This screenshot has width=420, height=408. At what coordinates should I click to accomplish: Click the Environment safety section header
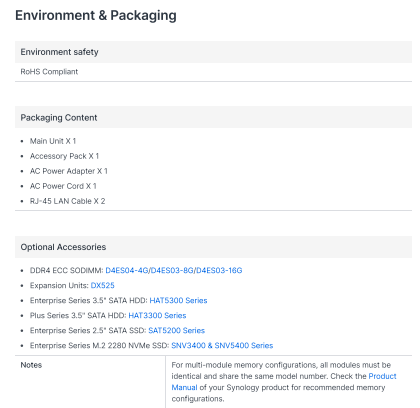[x=213, y=52]
